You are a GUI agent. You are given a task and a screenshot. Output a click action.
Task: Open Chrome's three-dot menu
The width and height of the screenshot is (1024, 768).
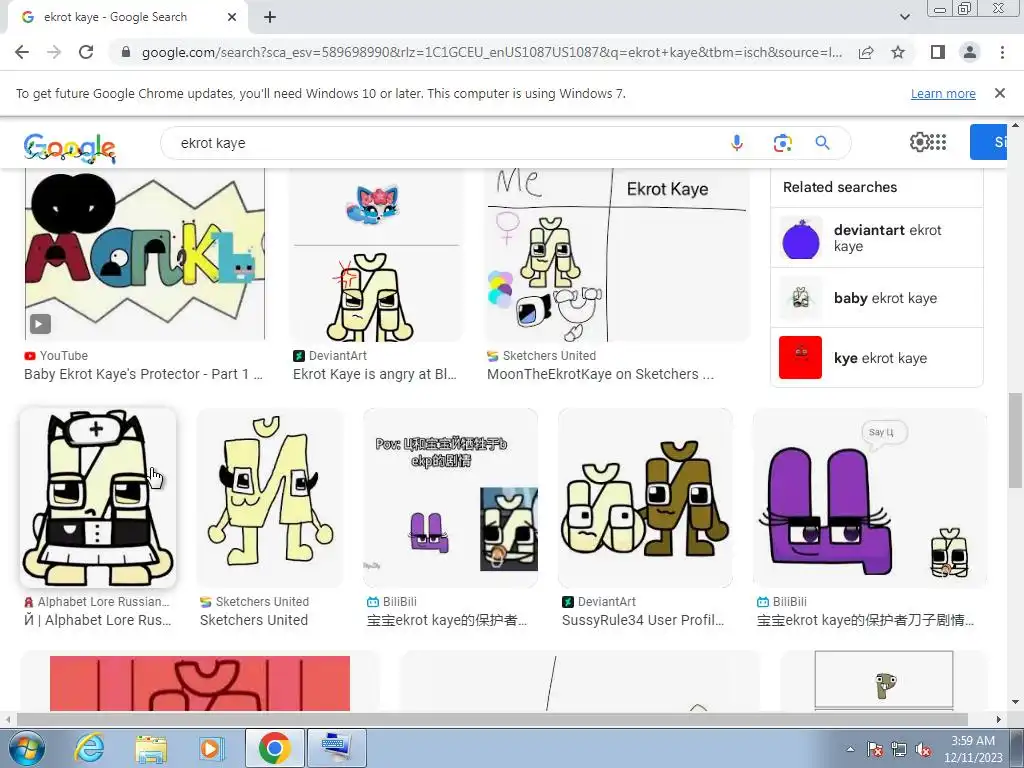(x=1002, y=52)
